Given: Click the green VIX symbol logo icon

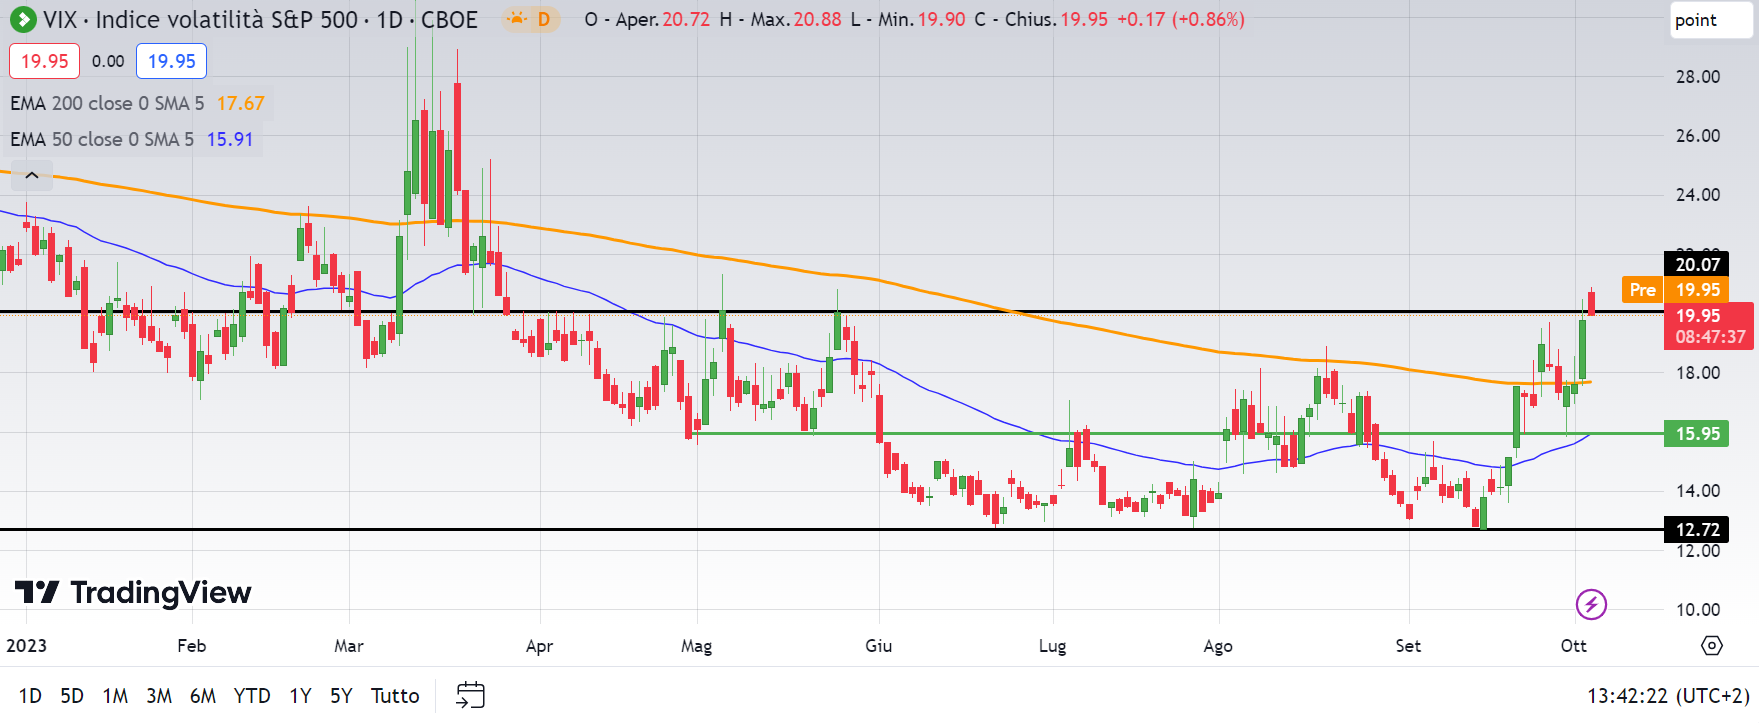Looking at the screenshot, I should click(22, 19).
